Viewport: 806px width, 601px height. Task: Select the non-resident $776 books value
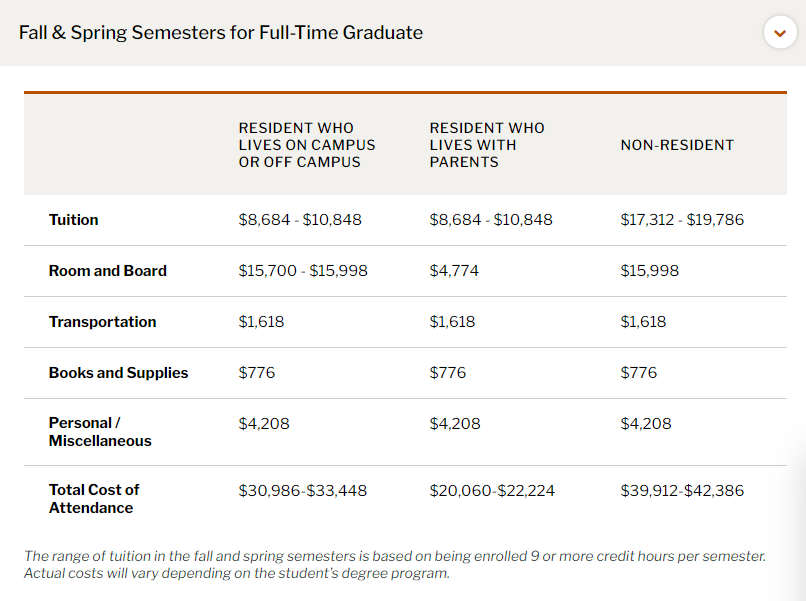639,373
